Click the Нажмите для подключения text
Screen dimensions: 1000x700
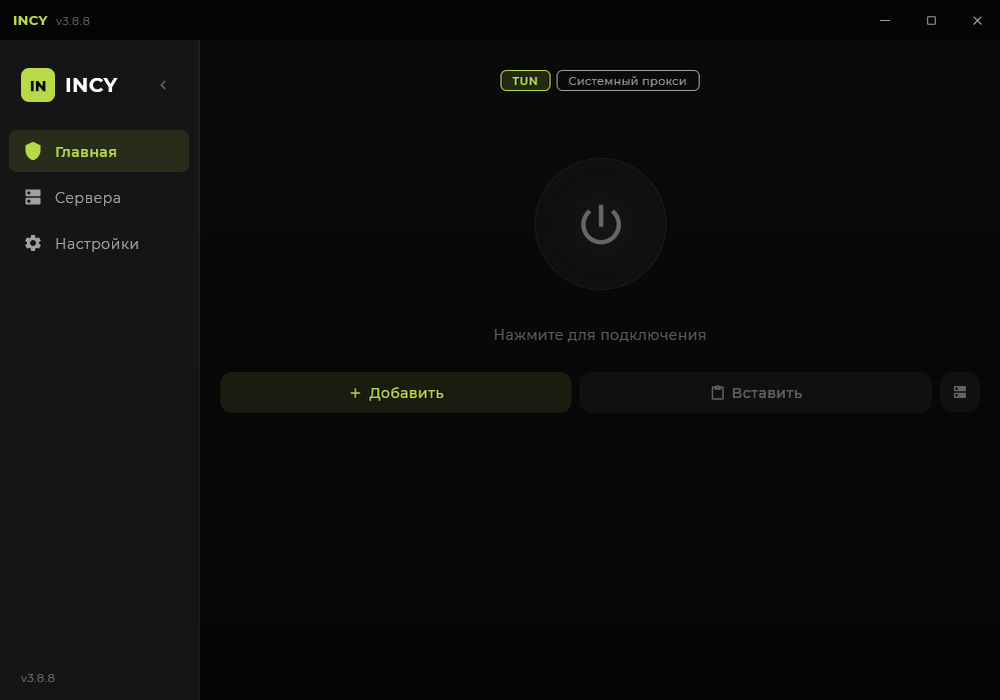[x=599, y=335]
